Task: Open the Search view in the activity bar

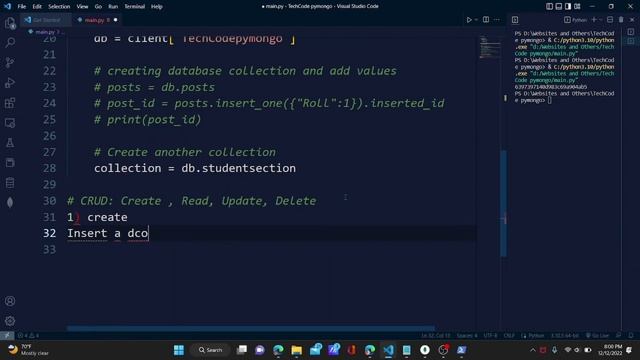Action: (10, 42)
